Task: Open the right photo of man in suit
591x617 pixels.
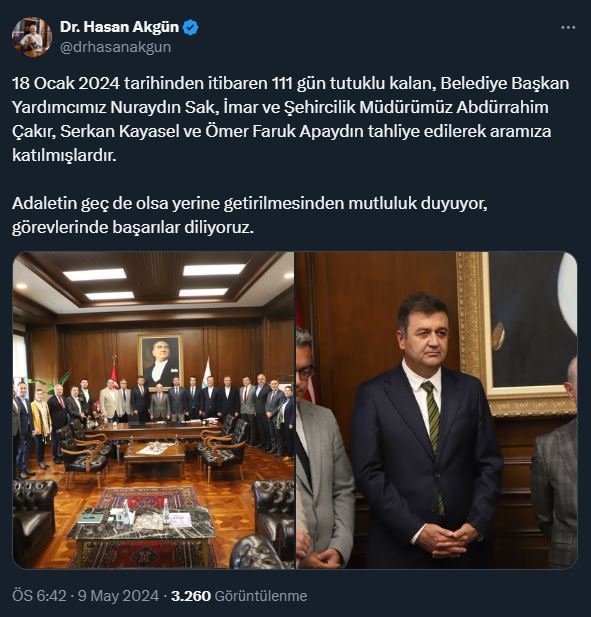Action: 437,410
